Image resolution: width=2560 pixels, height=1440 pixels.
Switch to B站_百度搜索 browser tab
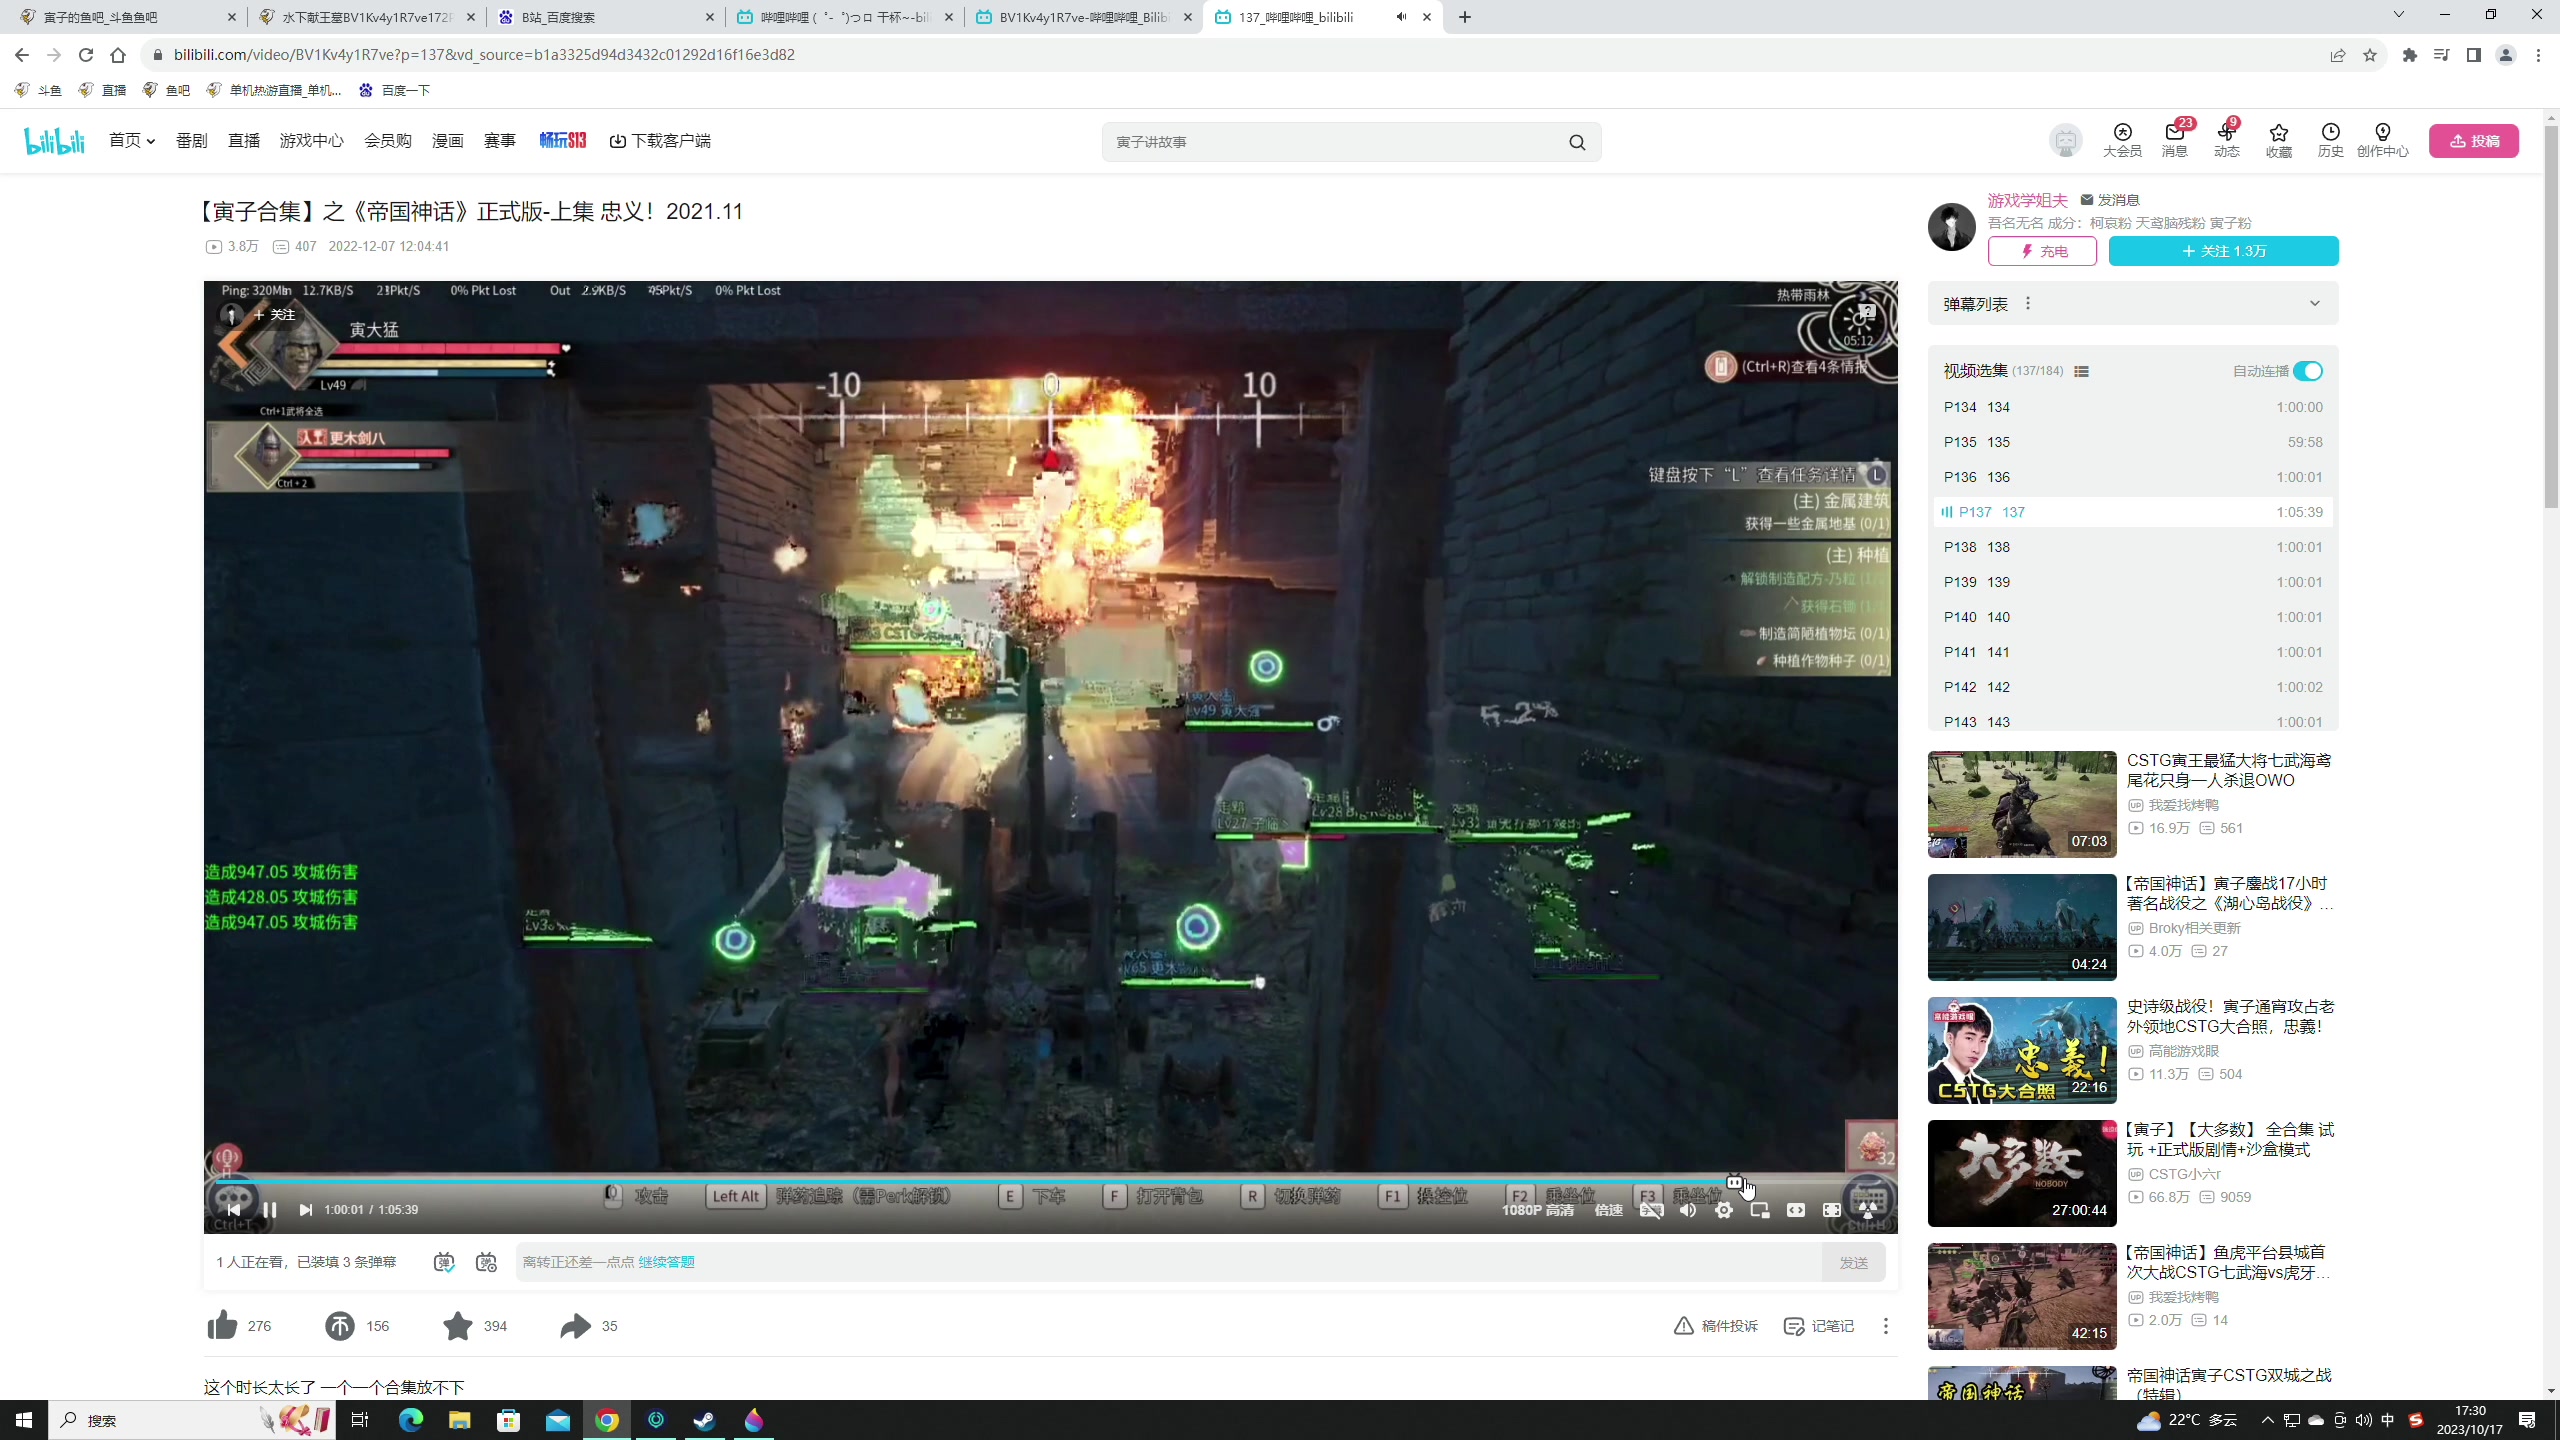click(603, 17)
